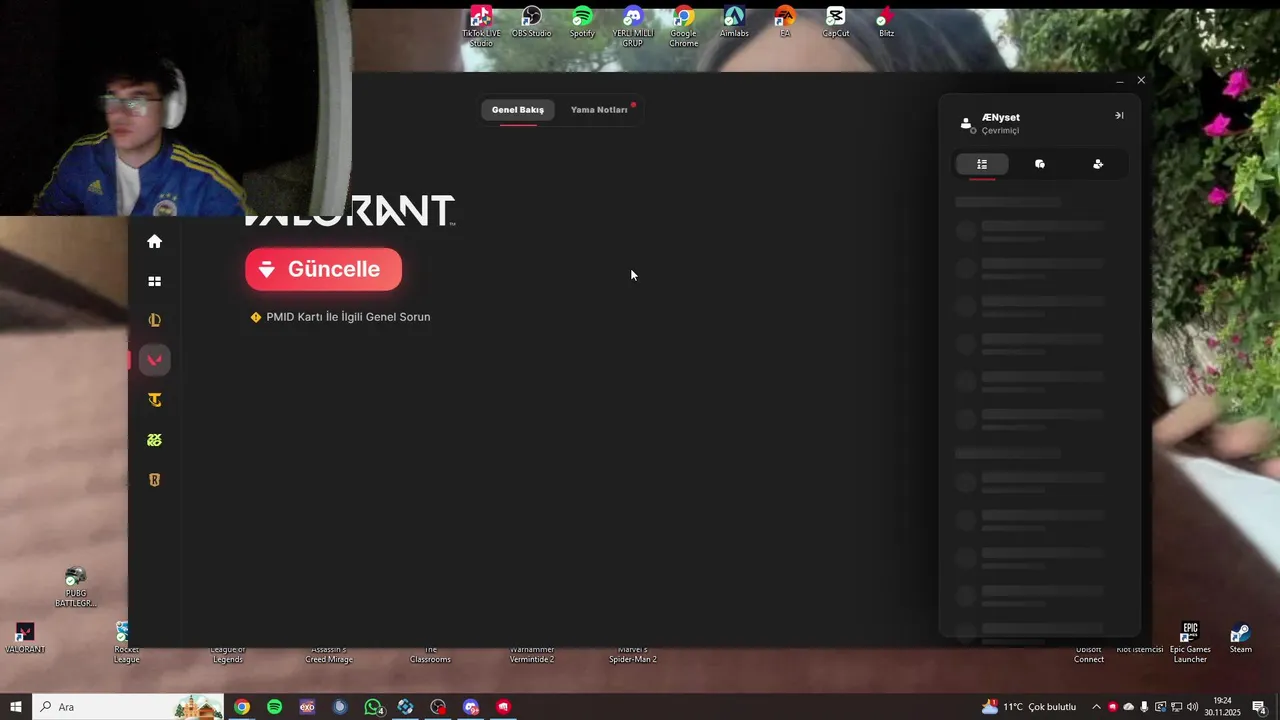Open WhatsApp from the taskbar
The width and height of the screenshot is (1280, 720).
pyautogui.click(x=373, y=707)
